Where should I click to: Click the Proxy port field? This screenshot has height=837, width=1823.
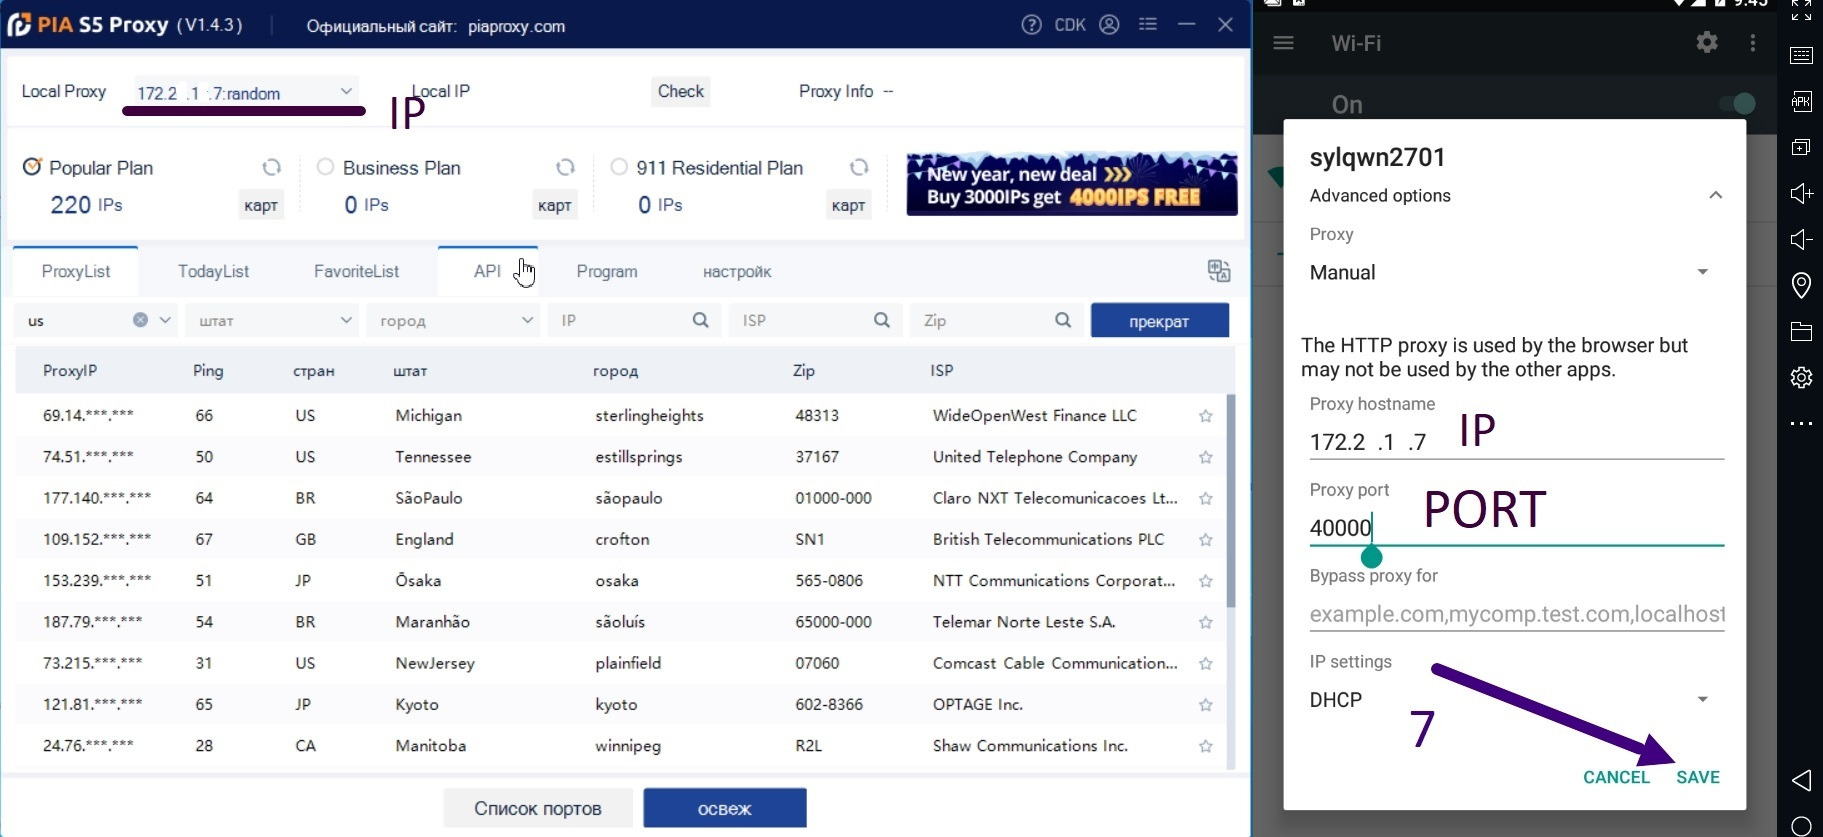coord(1517,528)
